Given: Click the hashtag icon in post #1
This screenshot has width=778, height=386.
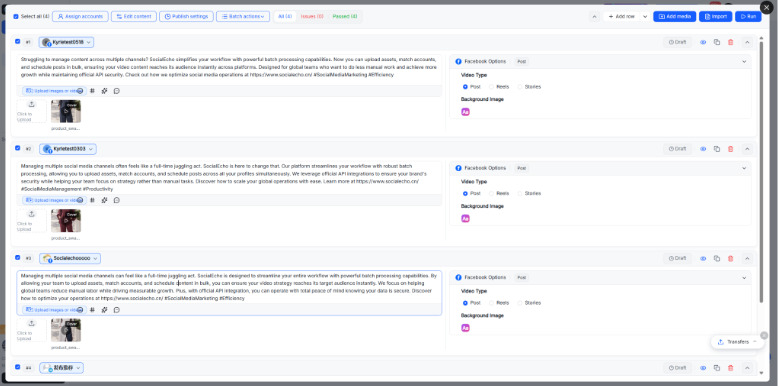Looking at the screenshot, I should click(x=92, y=91).
